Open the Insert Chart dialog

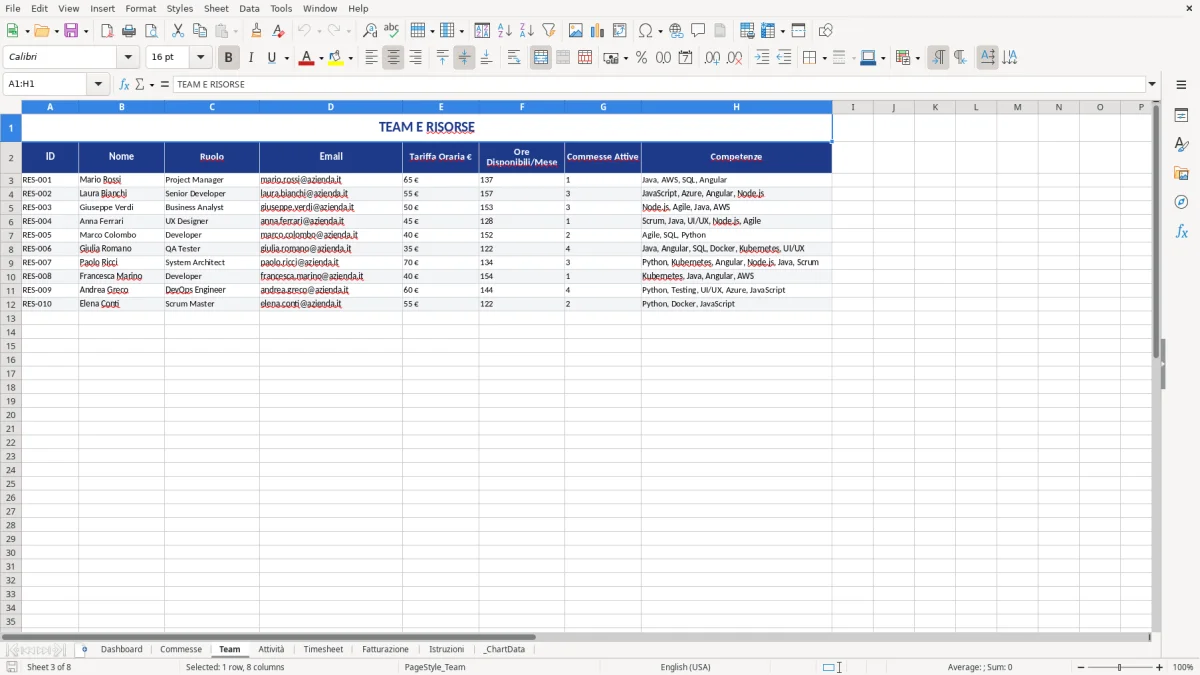coord(597,30)
